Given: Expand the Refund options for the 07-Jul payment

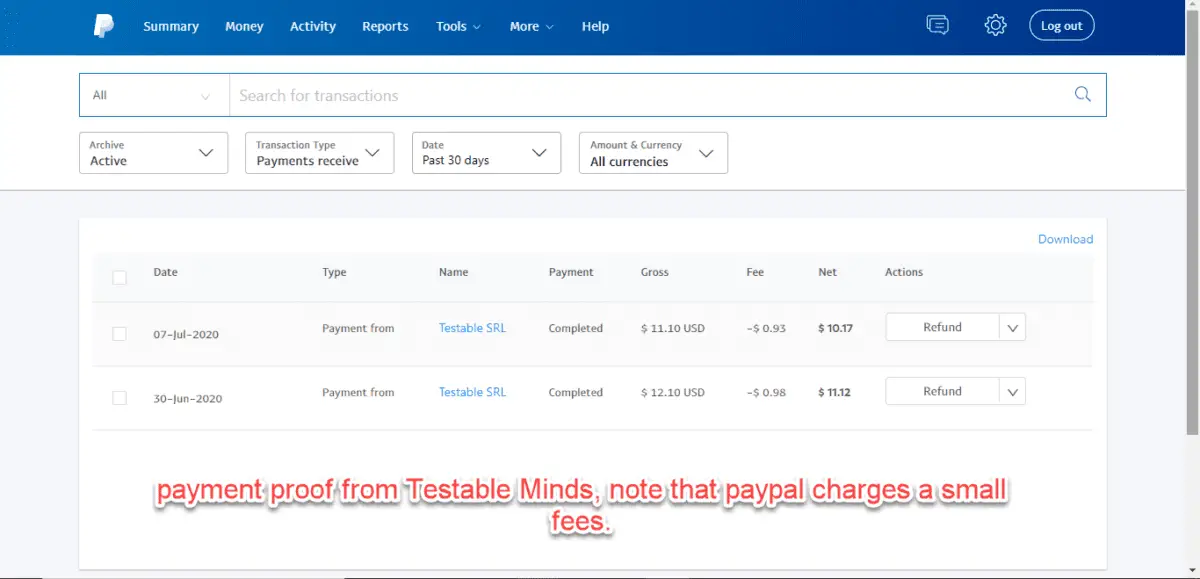Looking at the screenshot, I should (1011, 326).
